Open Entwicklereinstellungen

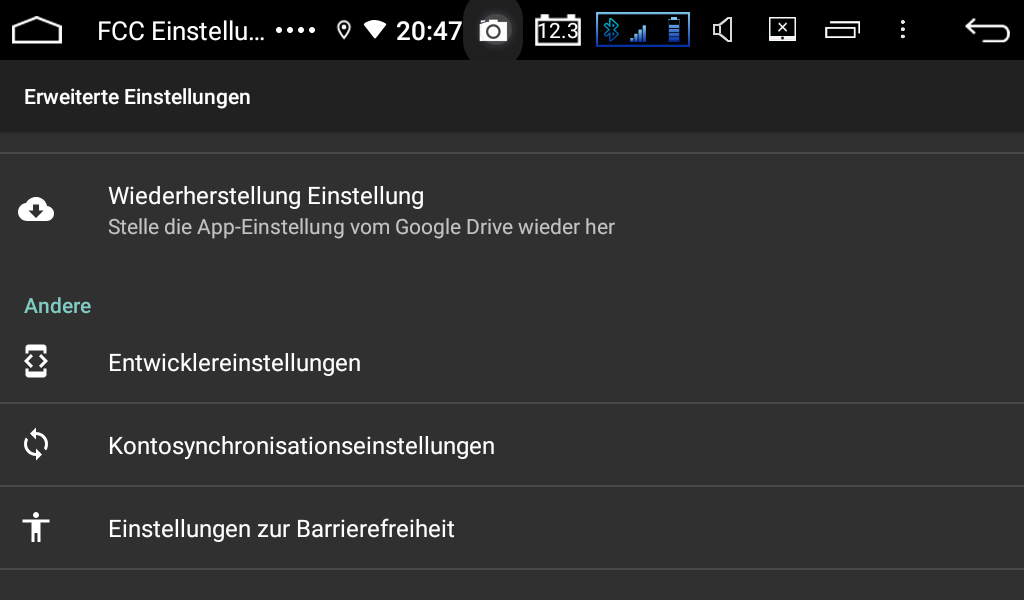512,362
